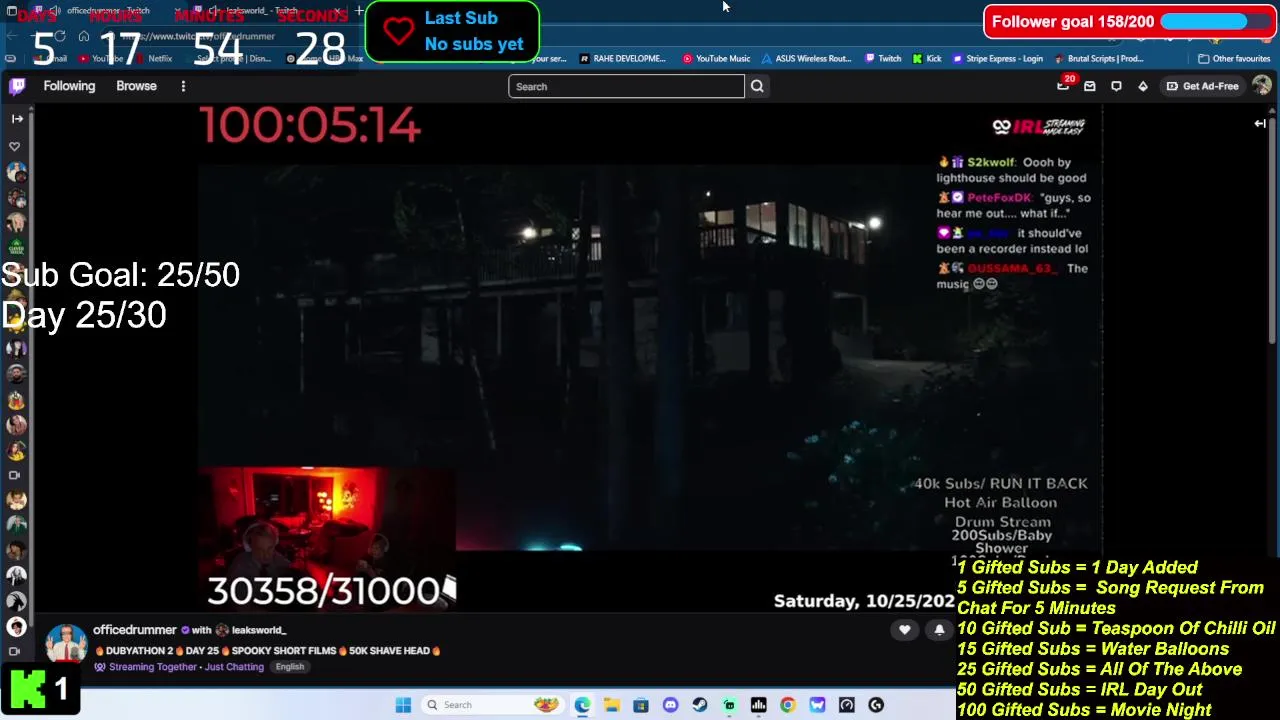Open Steam from taskbar
1280x720 pixels.
(700, 705)
